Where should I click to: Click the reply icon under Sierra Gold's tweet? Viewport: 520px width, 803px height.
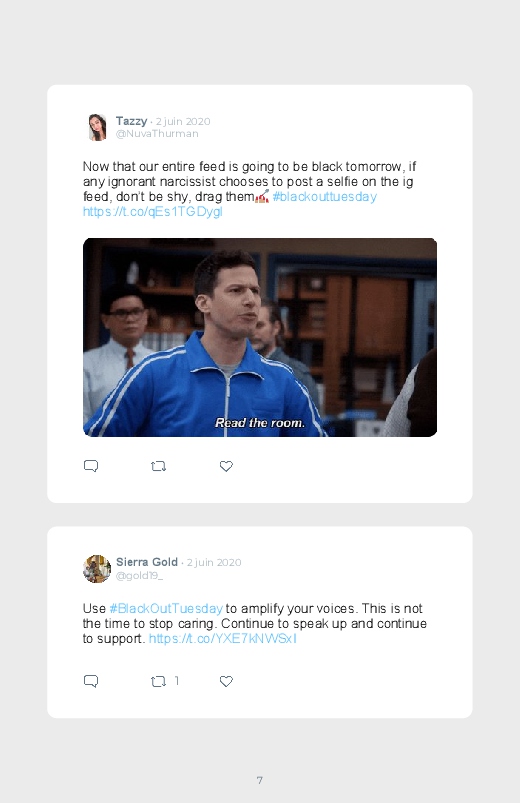point(91,681)
